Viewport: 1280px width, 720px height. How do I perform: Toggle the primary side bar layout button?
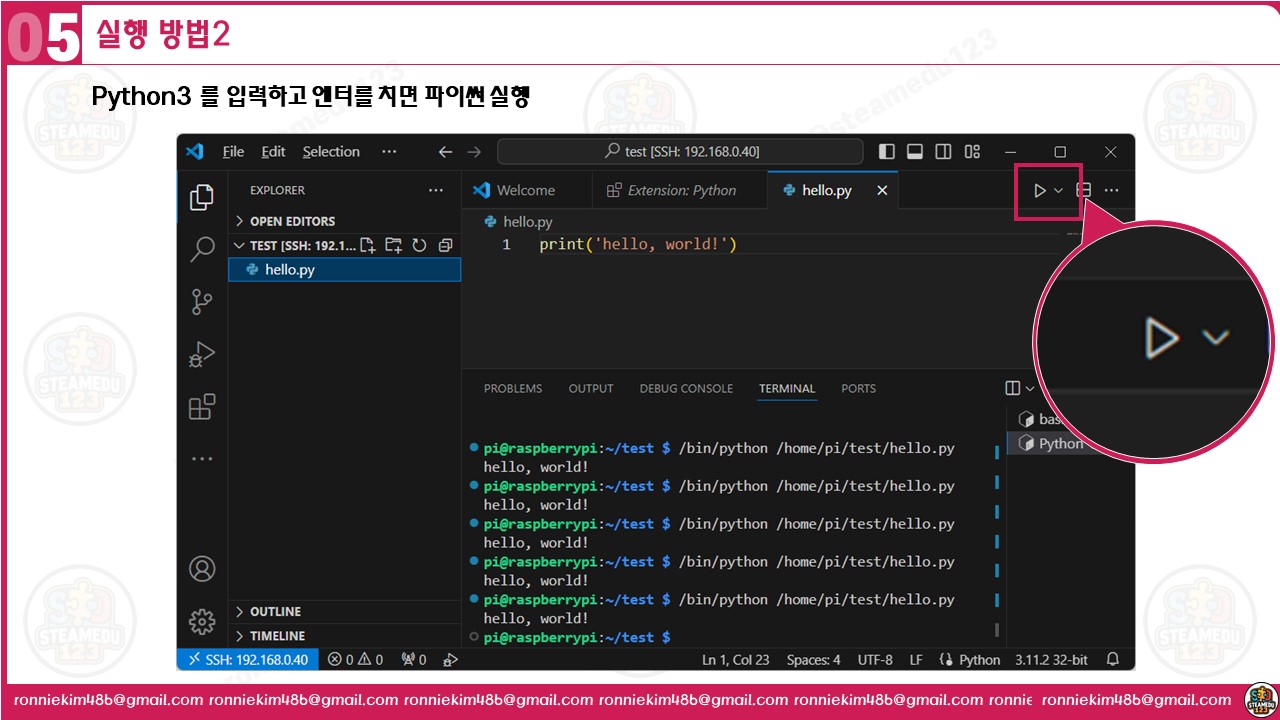pos(887,152)
